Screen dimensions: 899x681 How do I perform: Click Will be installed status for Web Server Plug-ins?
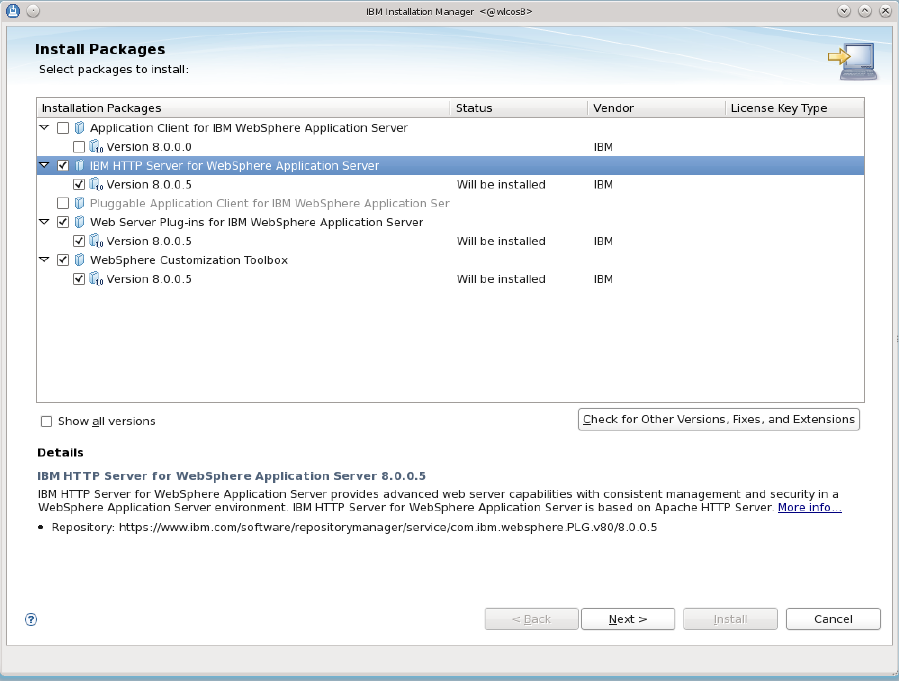[501, 241]
